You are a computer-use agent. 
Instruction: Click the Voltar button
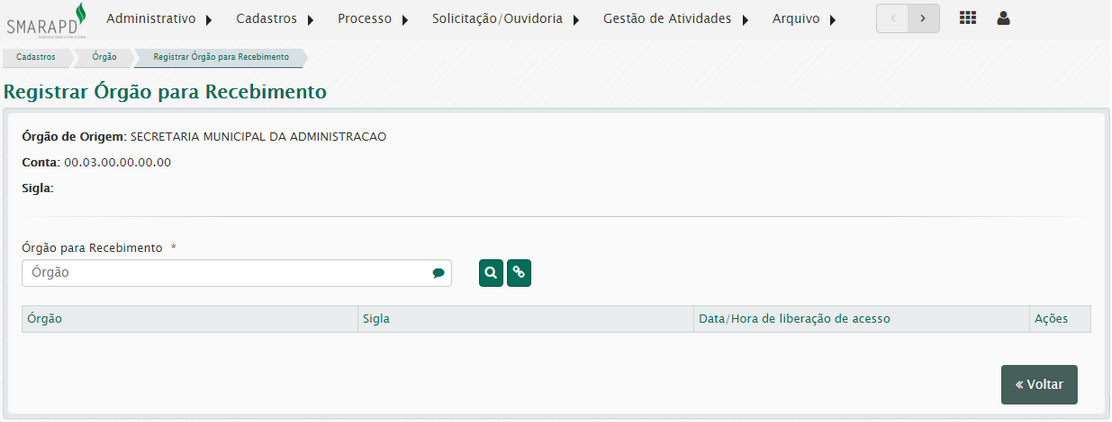click(x=1039, y=384)
